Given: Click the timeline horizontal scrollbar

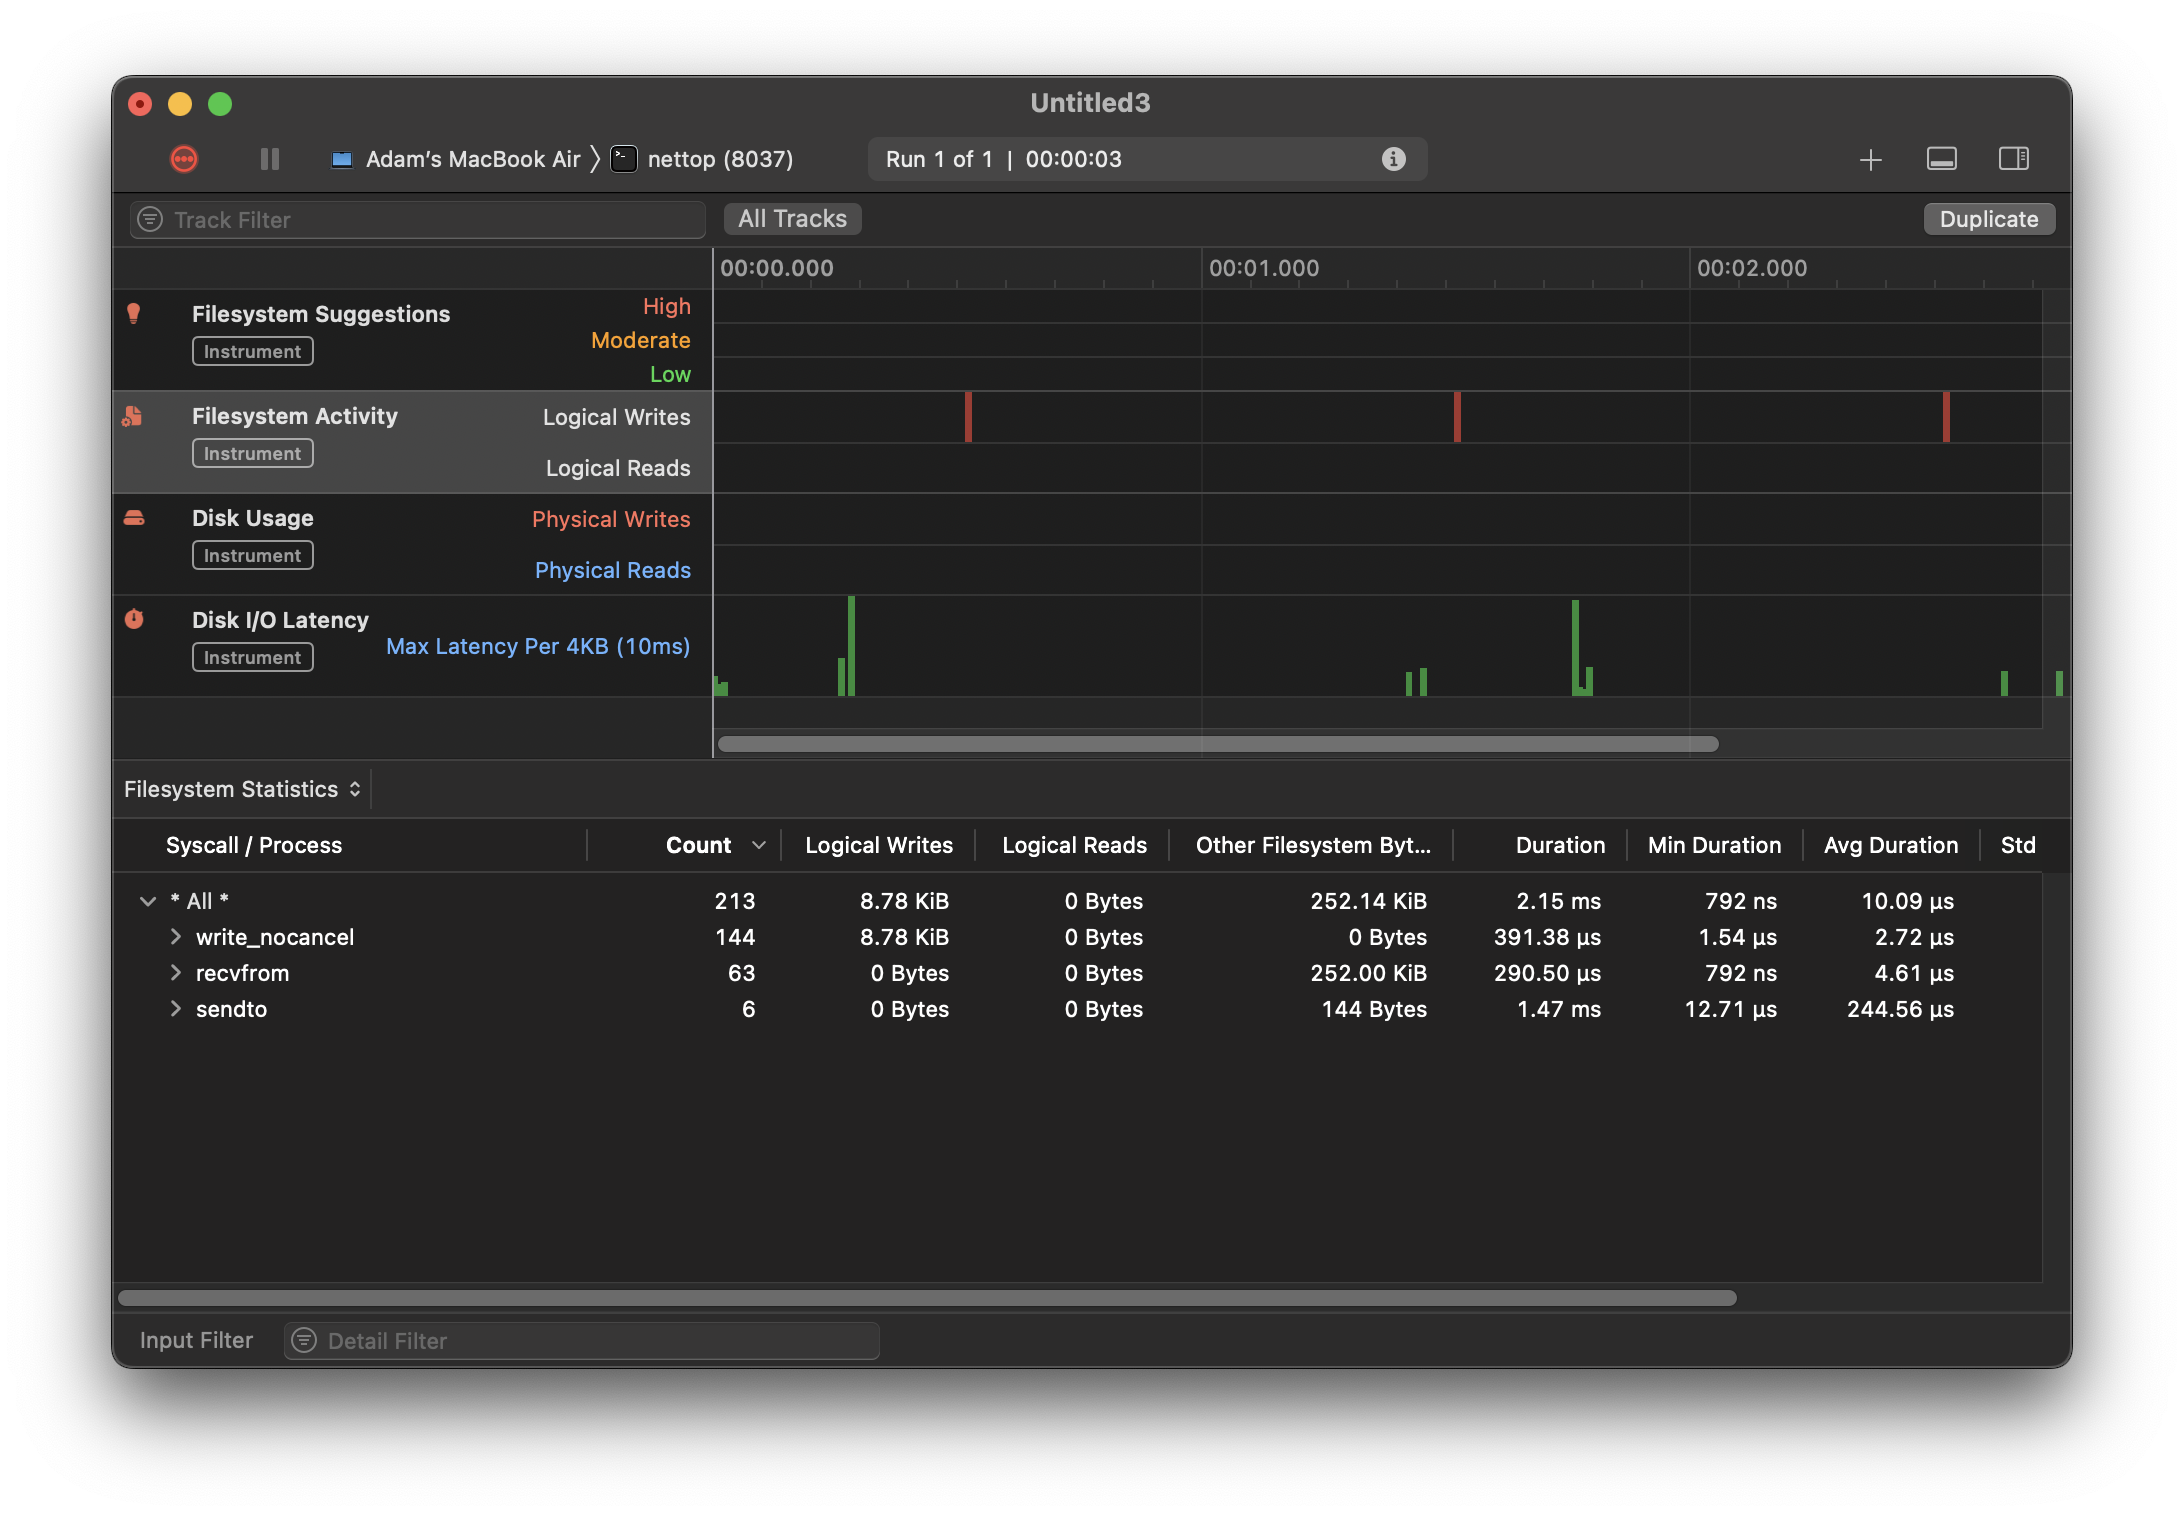Looking at the screenshot, I should pos(1218,744).
